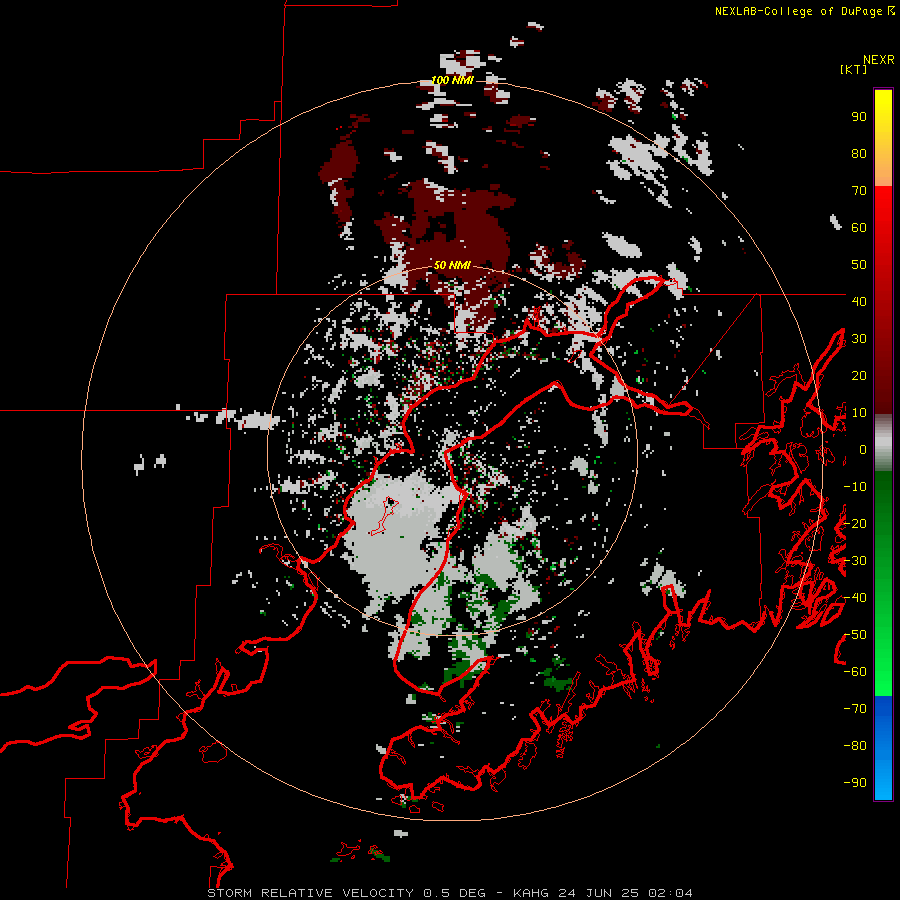900x900 pixels.
Task: Select the 40 knot scale value
Action: pos(859,301)
